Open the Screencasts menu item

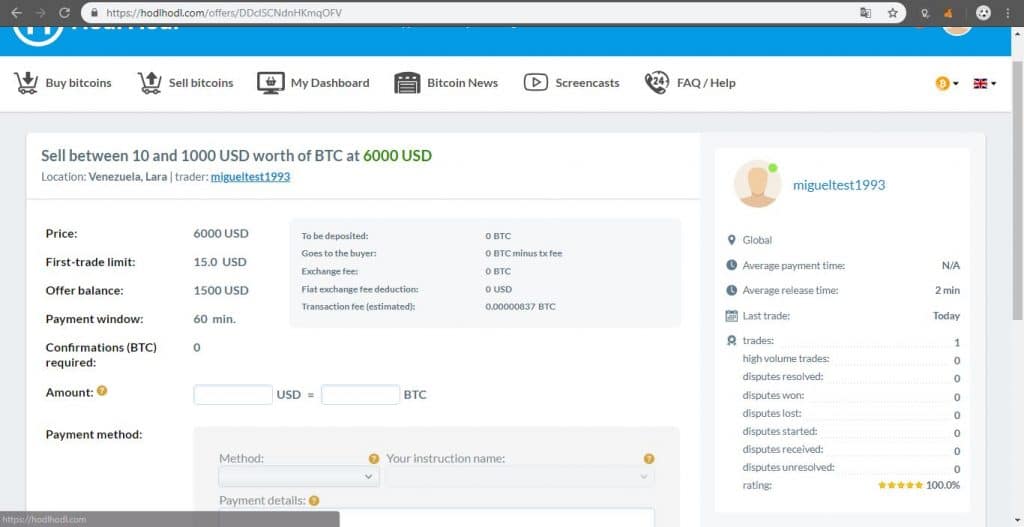pos(572,83)
